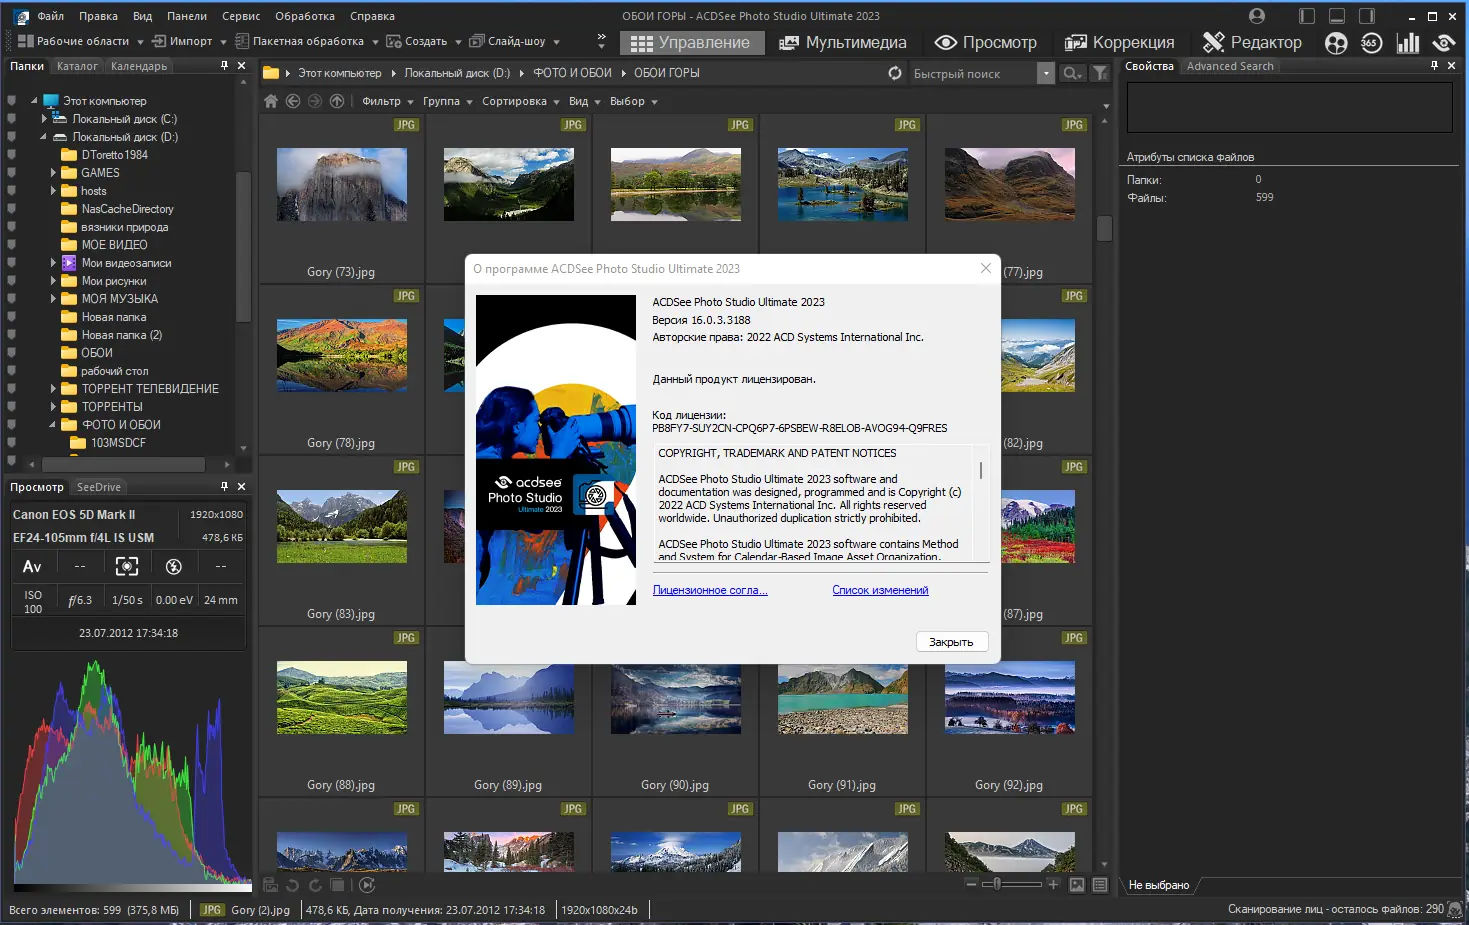This screenshot has height=925, width=1469.
Task: Open 365 mode icon
Action: [1371, 42]
